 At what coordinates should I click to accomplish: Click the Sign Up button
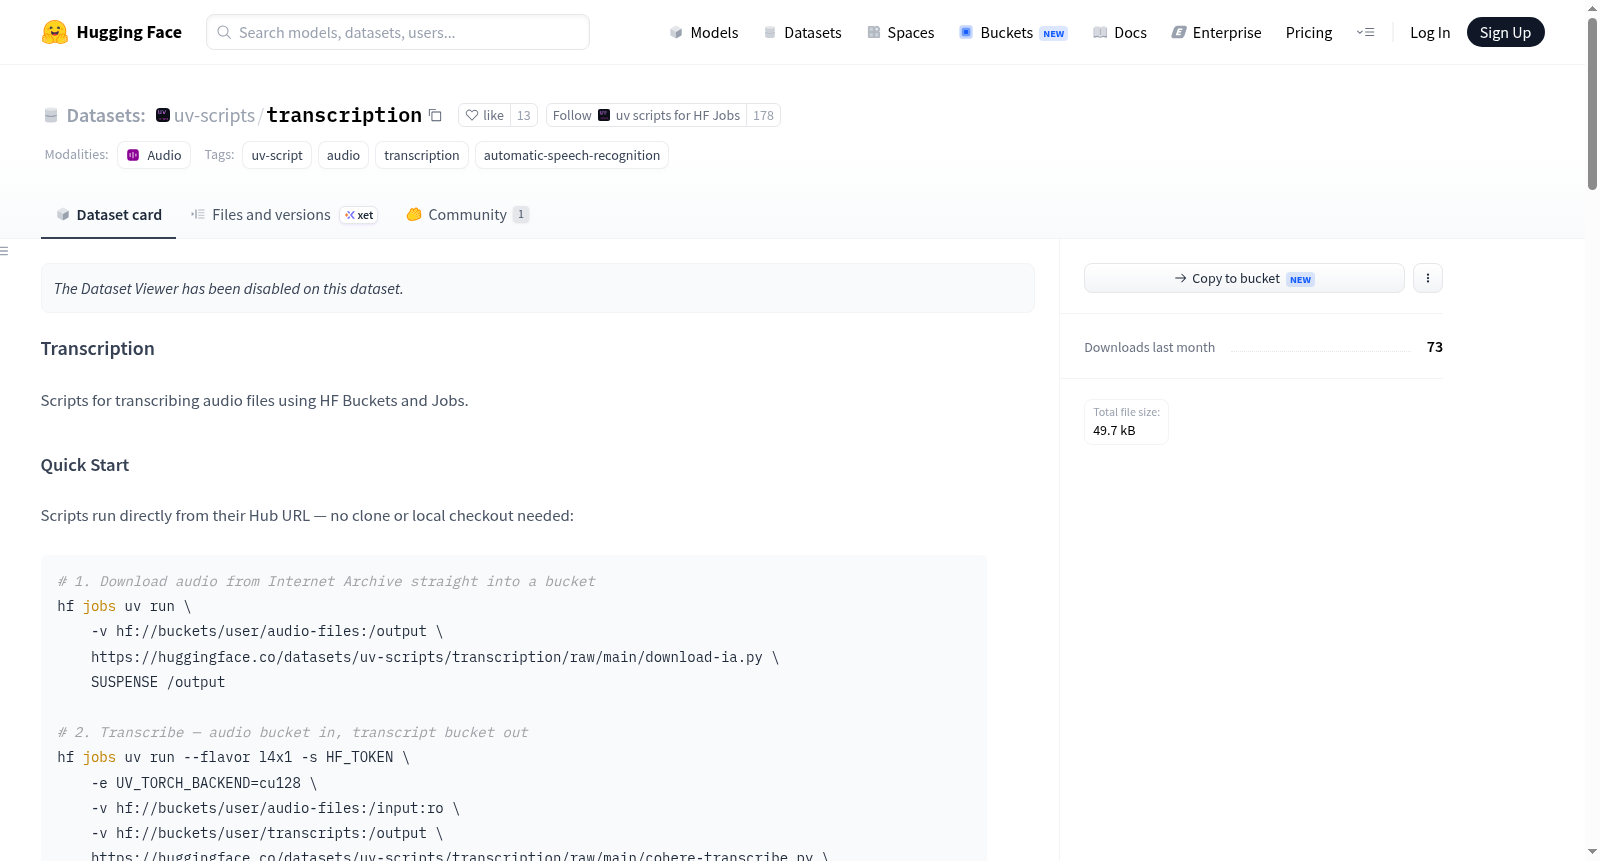click(1505, 32)
